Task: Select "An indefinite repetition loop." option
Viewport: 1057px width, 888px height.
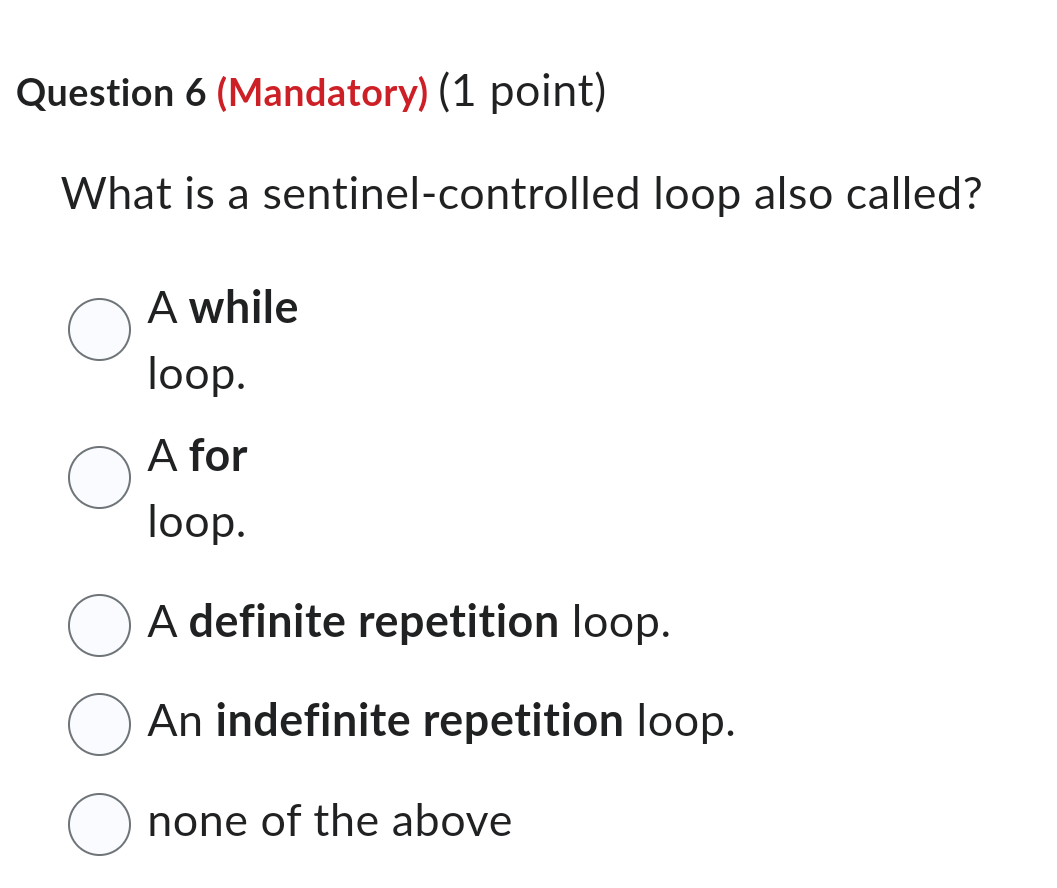Action: pos(99,723)
